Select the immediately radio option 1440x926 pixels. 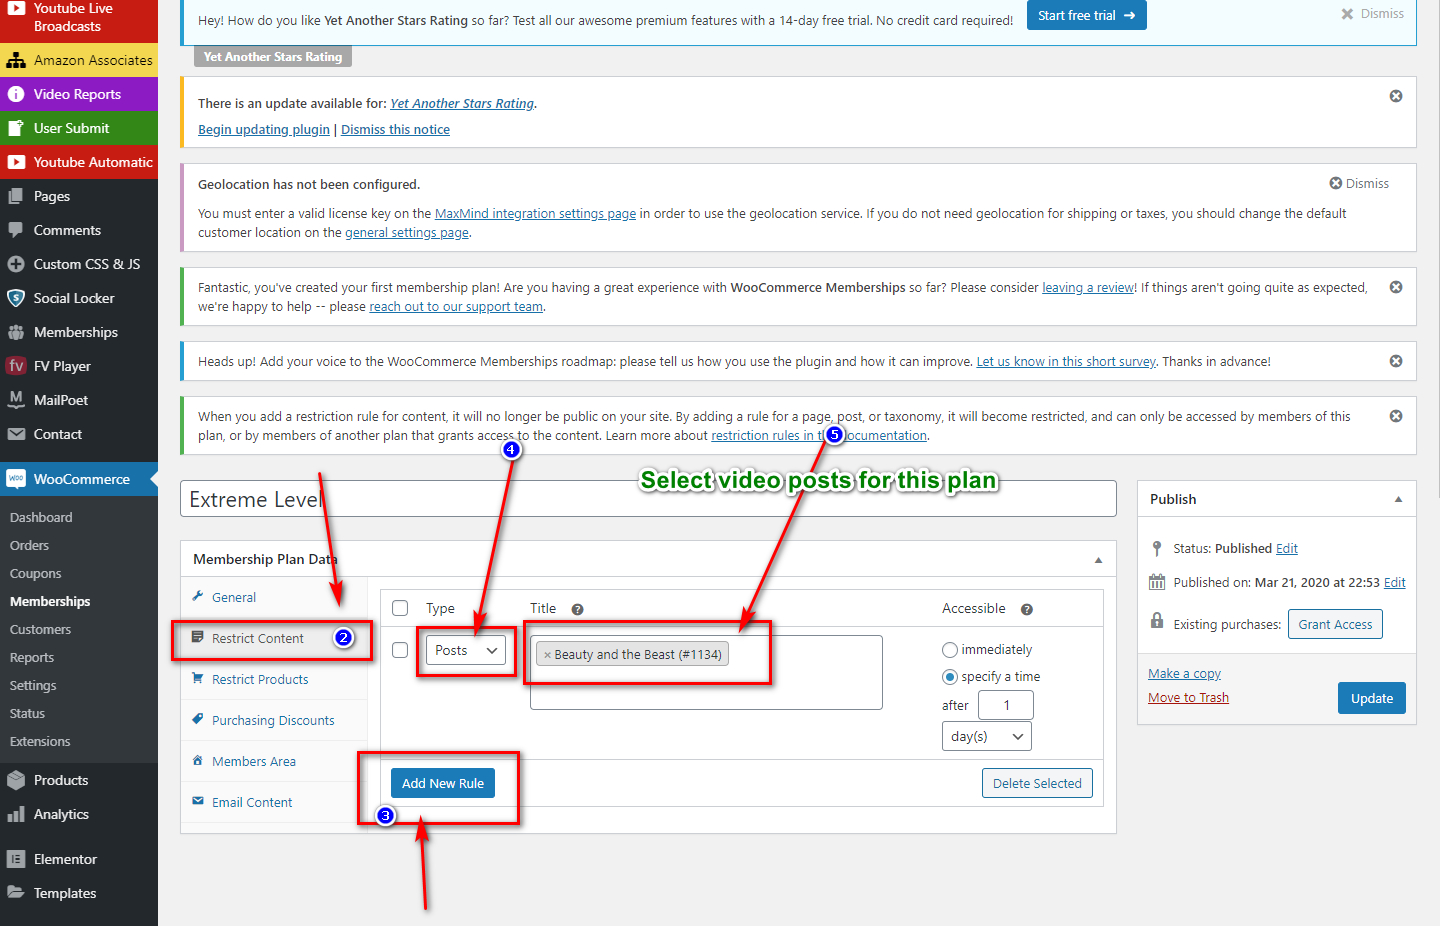click(950, 650)
